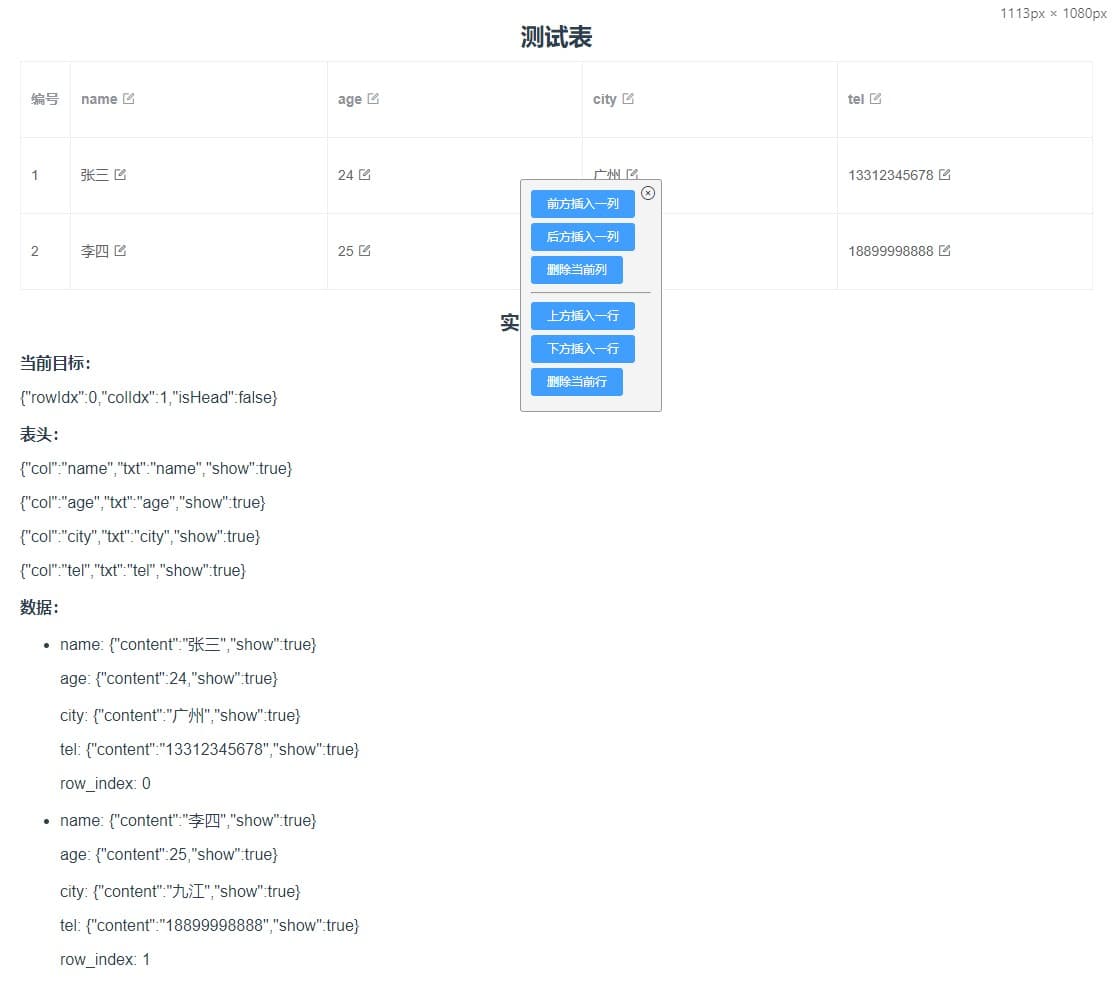
Task: Edit the 李四 name cell icon
Action: (120, 251)
